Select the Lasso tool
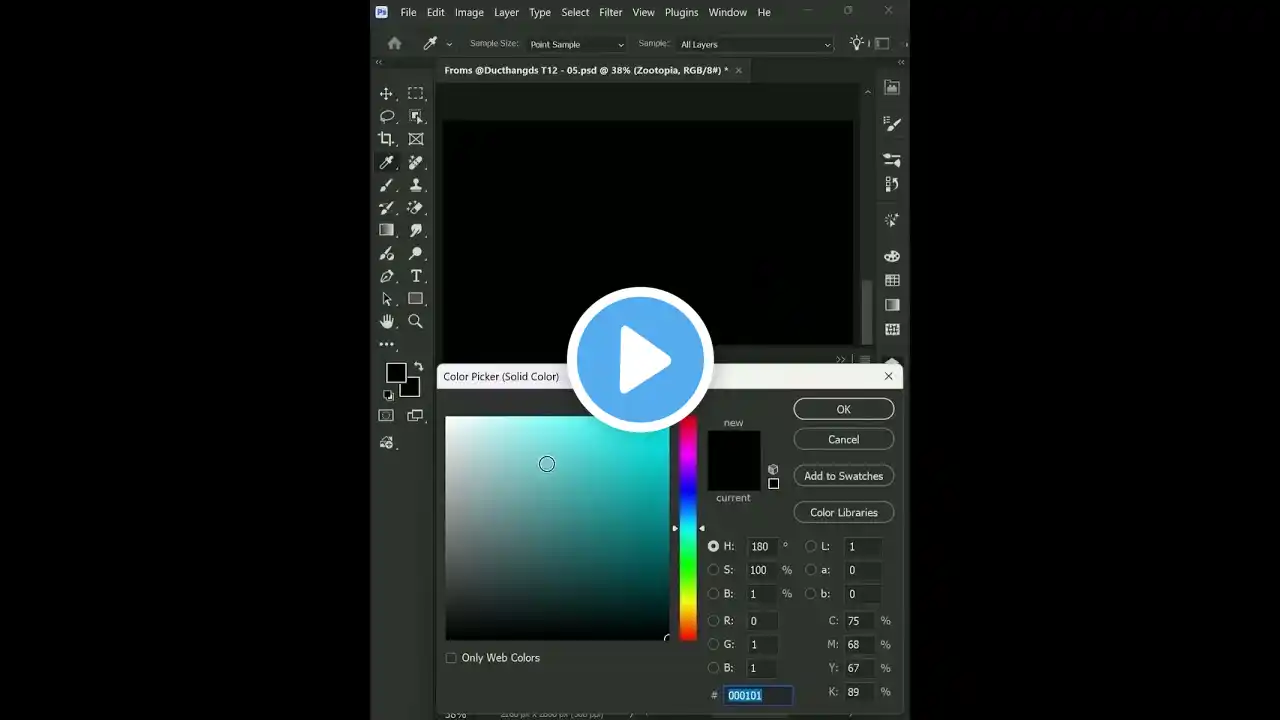This screenshot has width=1280, height=720. click(386, 117)
